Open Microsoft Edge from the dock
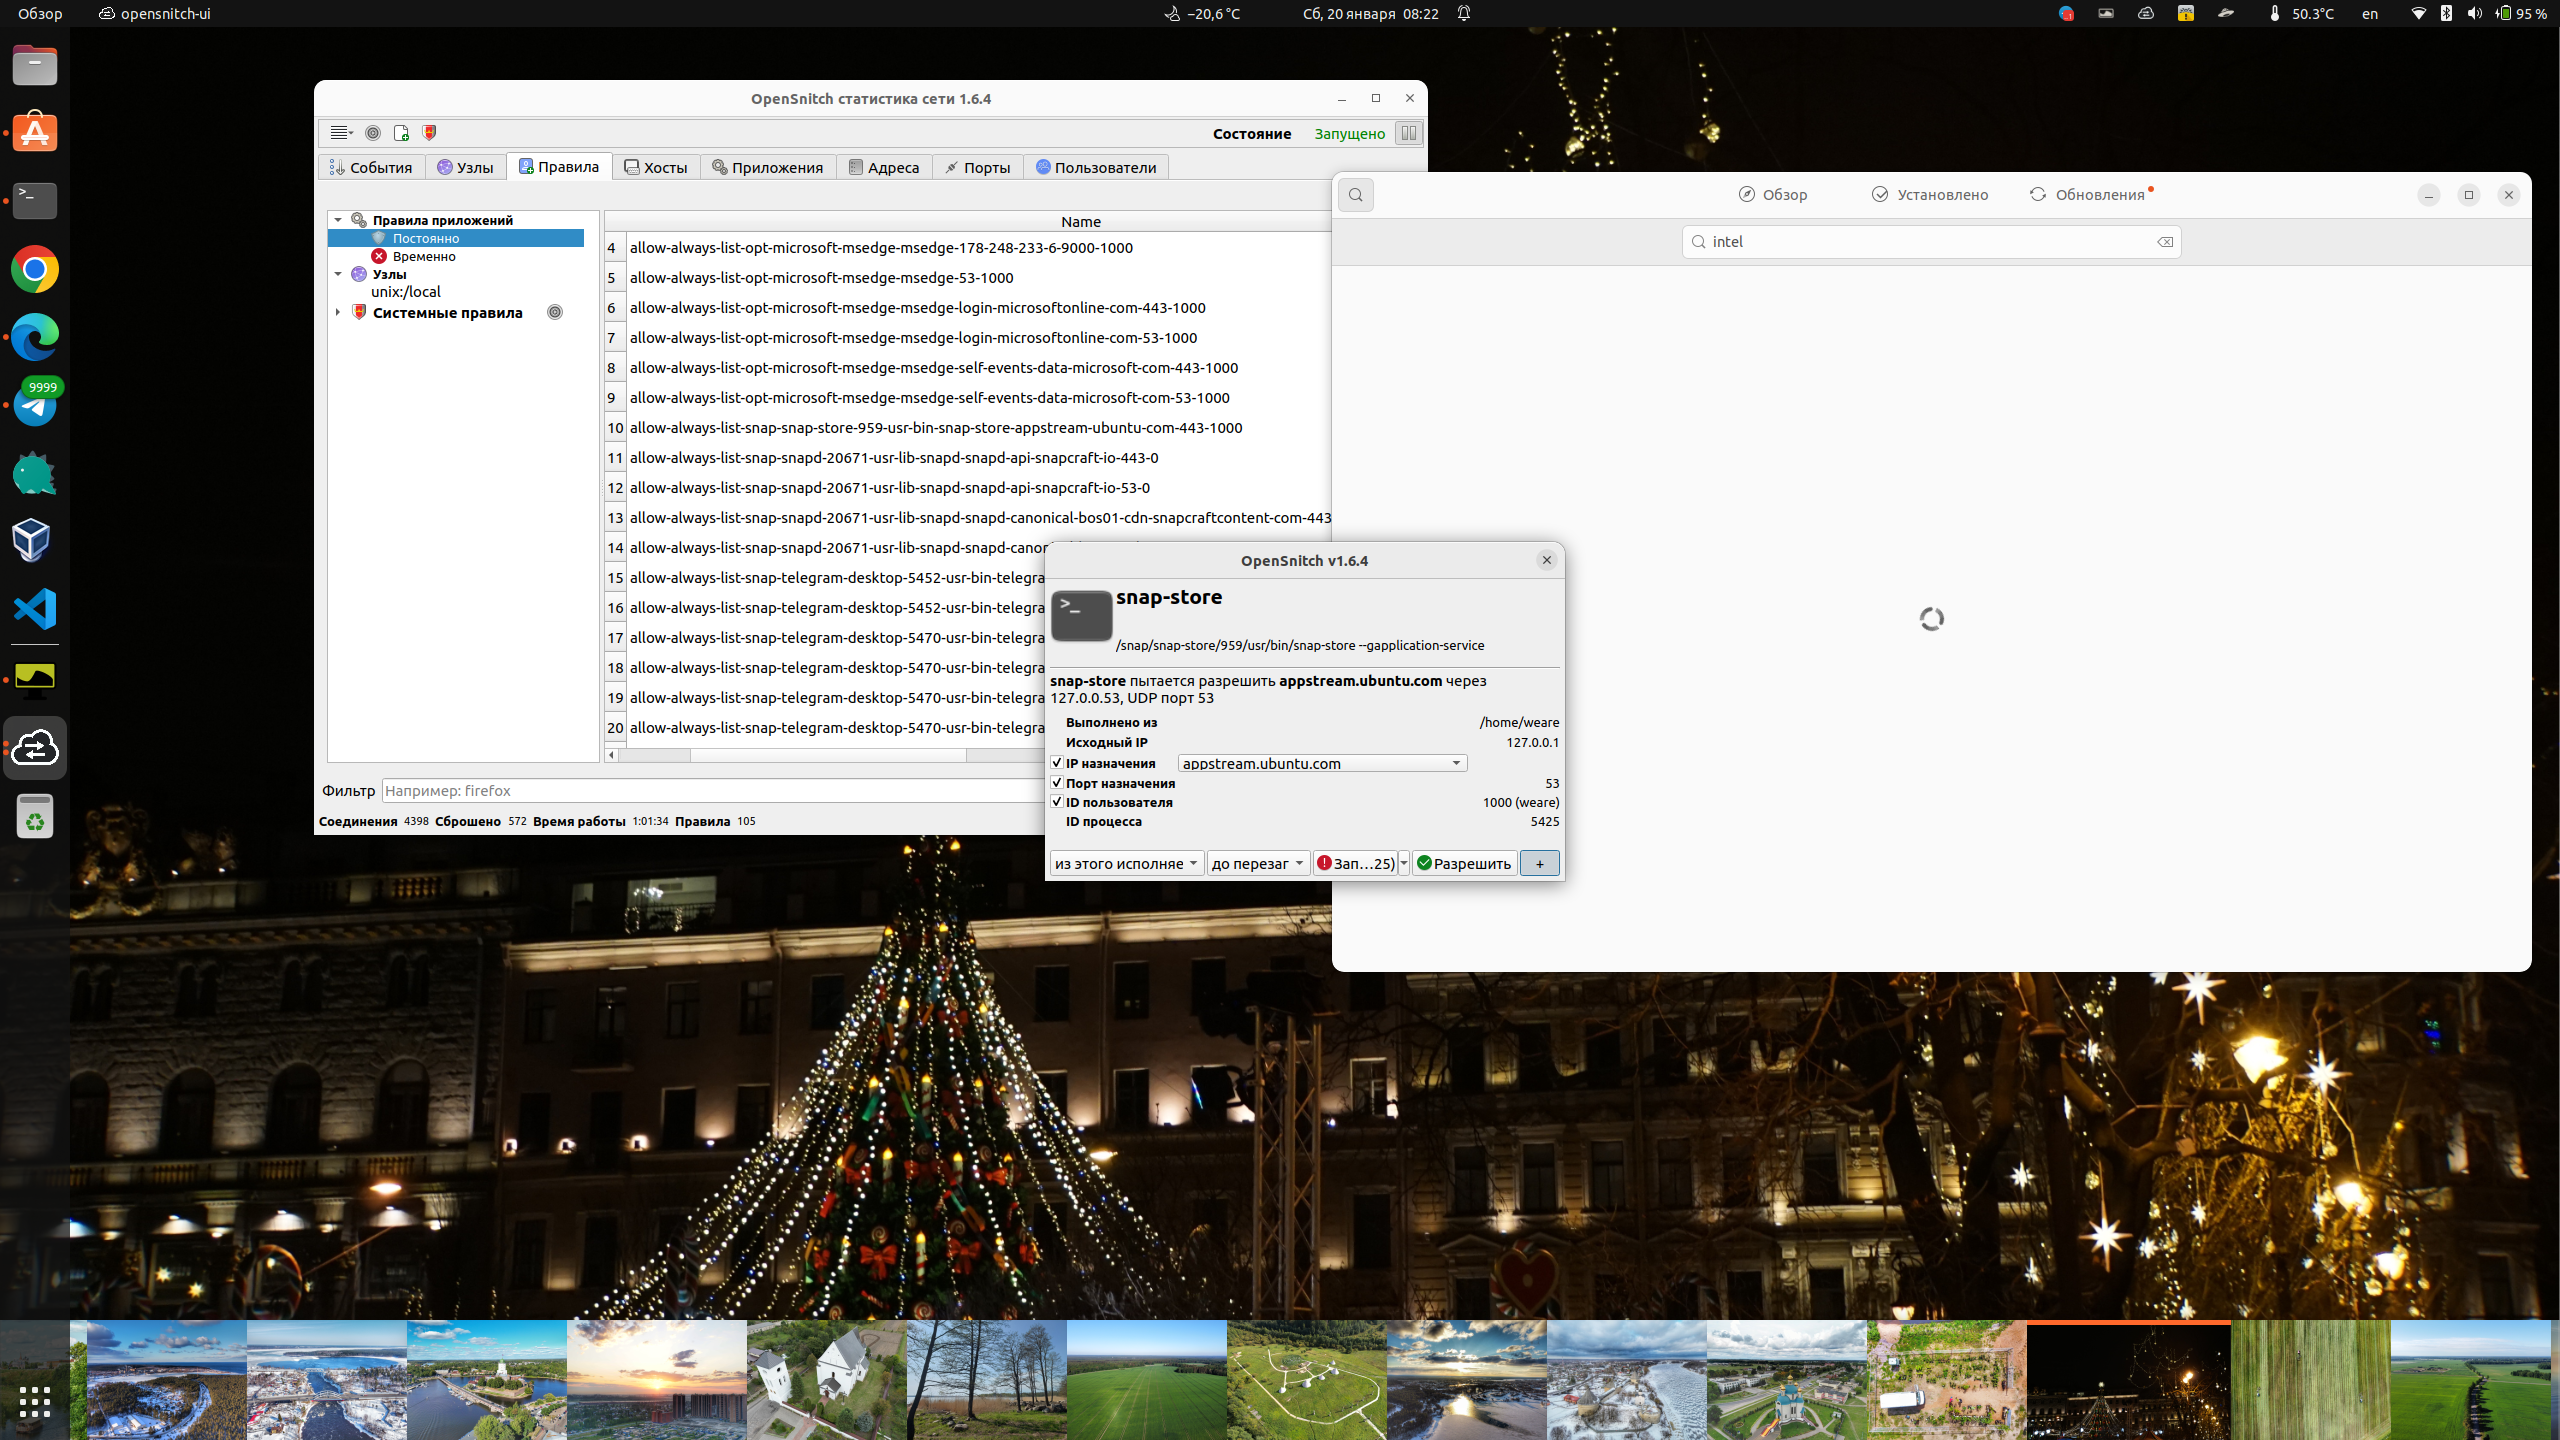 click(35, 337)
